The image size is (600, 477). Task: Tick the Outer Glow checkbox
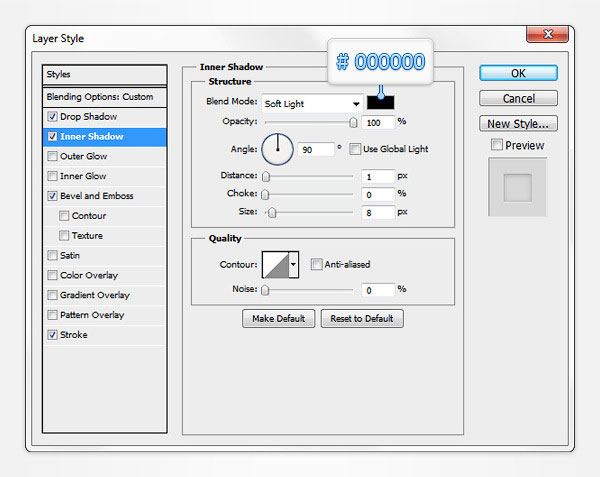(52, 156)
